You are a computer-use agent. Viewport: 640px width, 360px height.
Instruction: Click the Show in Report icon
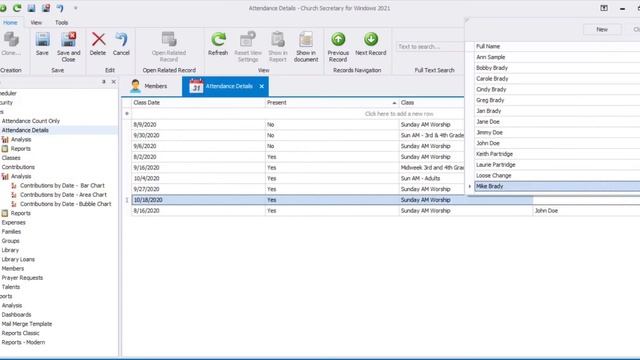click(x=278, y=40)
